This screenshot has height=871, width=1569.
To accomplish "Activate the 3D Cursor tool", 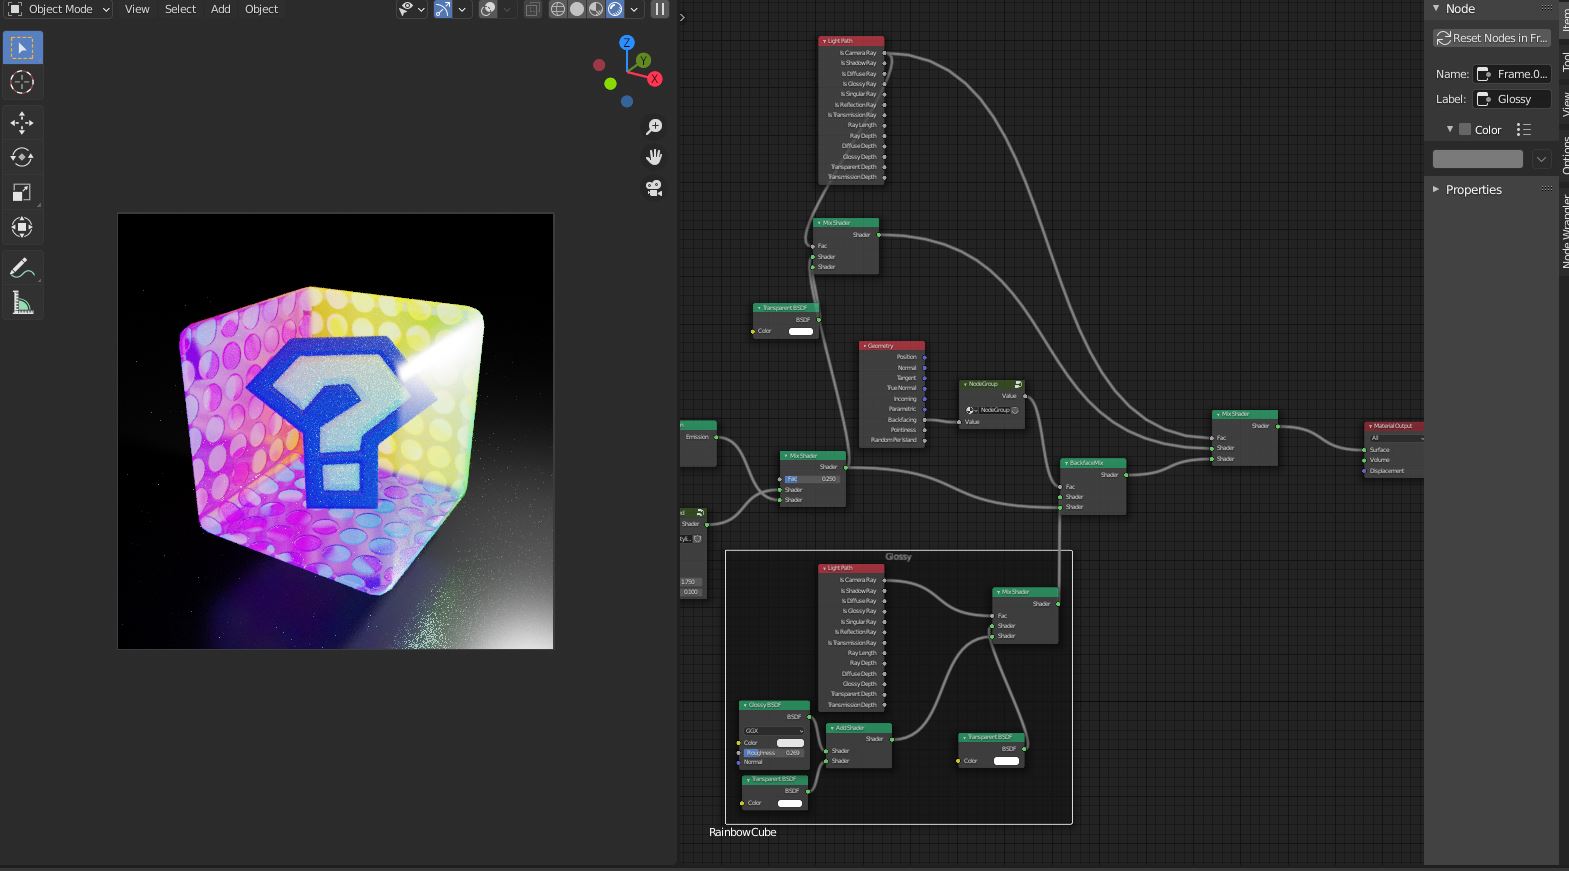I will (x=22, y=83).
